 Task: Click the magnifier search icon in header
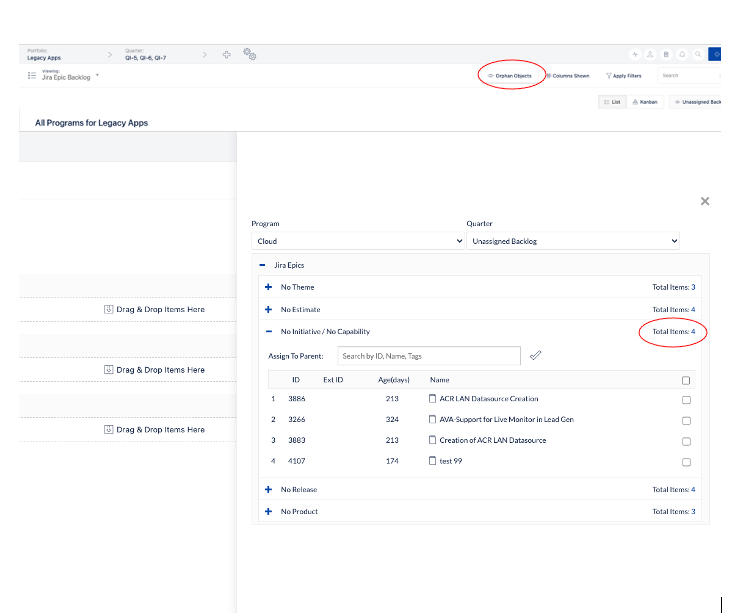point(698,55)
